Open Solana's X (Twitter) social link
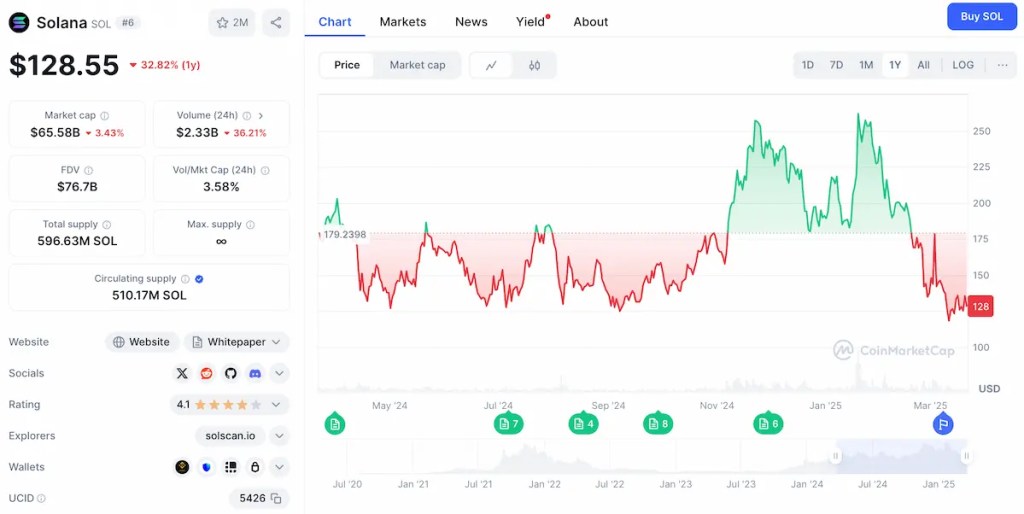The height and width of the screenshot is (514, 1024). coord(182,373)
